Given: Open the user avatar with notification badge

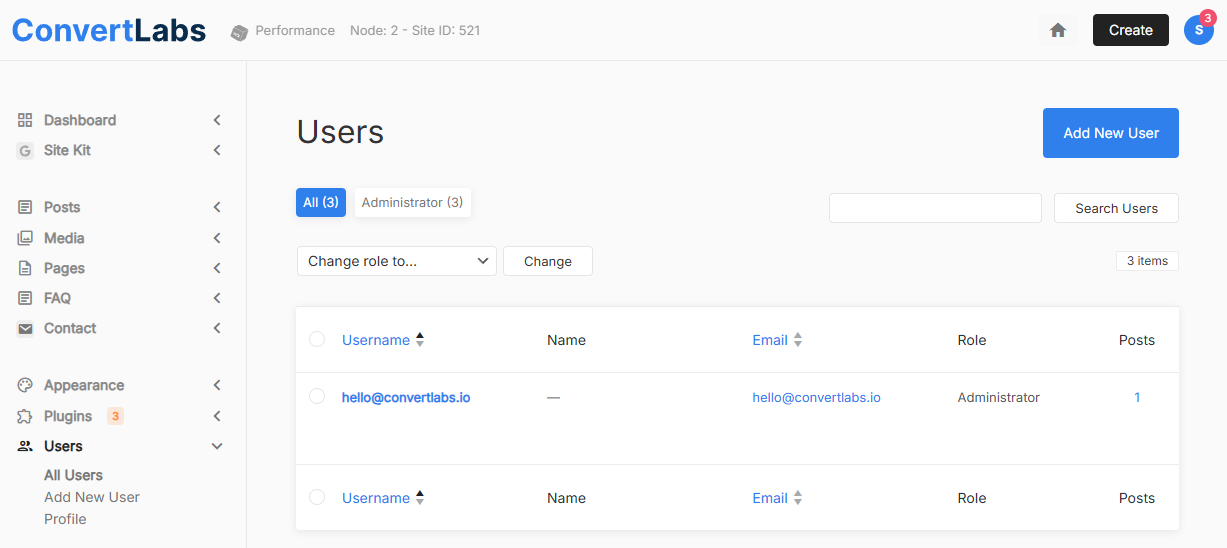Looking at the screenshot, I should [x=1198, y=30].
